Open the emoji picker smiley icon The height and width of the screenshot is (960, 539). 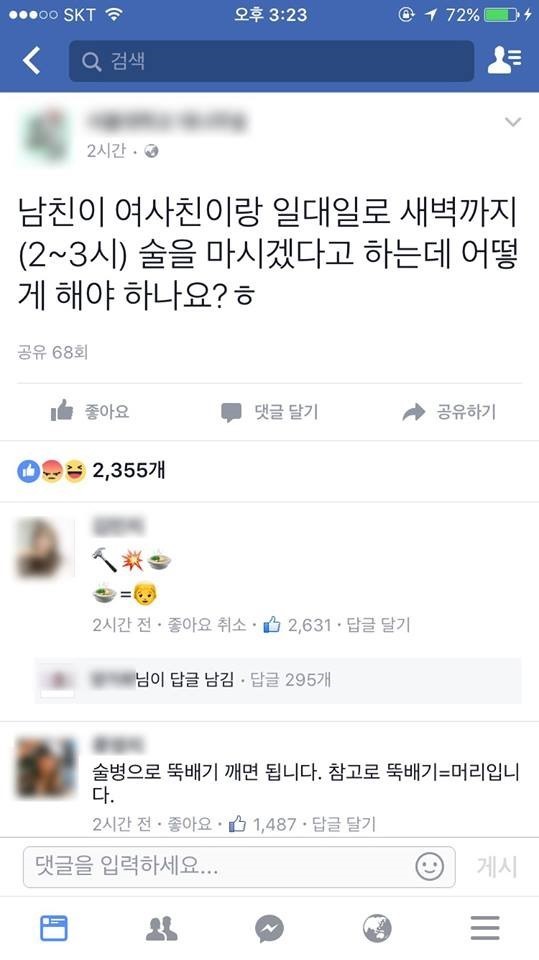[429, 867]
